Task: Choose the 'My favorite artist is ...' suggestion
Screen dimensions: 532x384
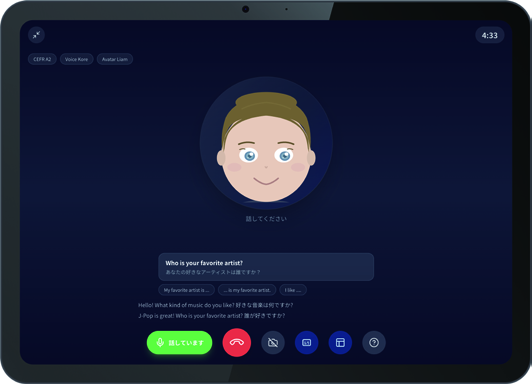Action: coord(186,290)
